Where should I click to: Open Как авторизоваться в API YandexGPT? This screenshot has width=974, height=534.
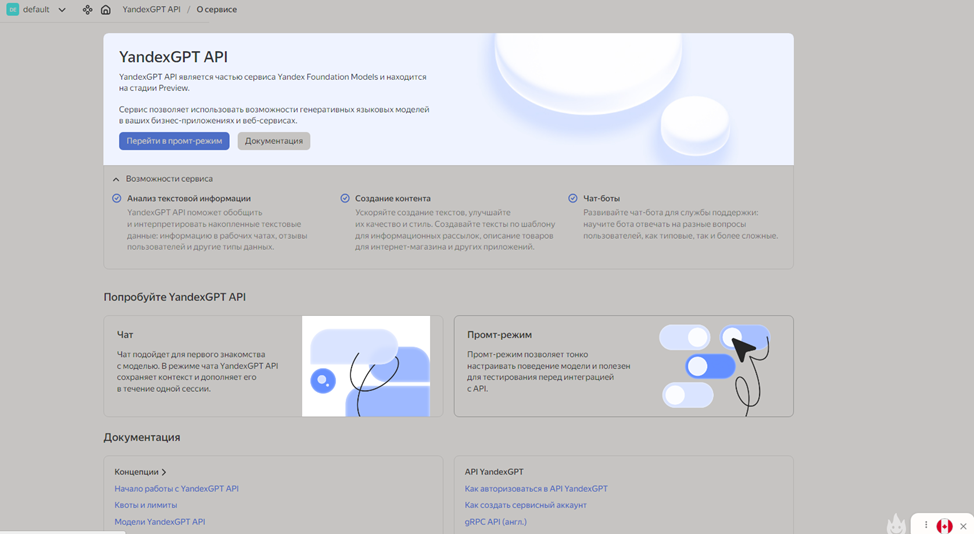(x=536, y=489)
